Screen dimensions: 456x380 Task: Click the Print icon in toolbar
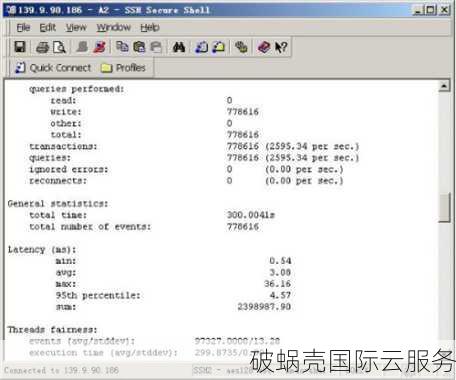coord(42,47)
